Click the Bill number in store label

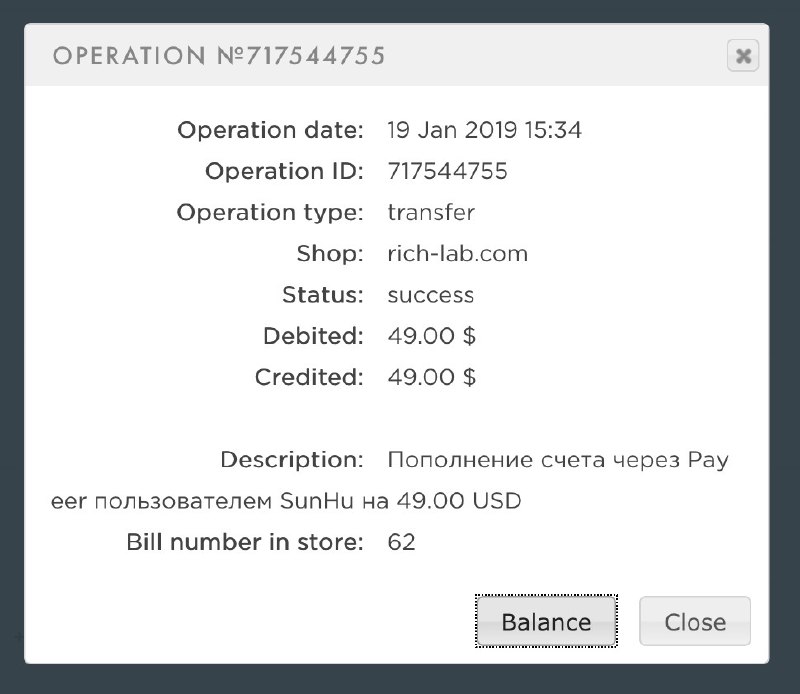pos(244,543)
